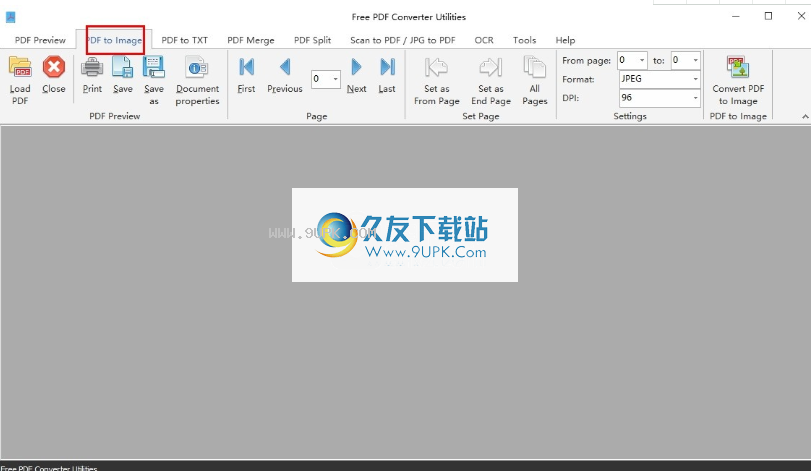Switch to the PDF to TXT tab
This screenshot has width=811, height=471.
click(185, 40)
